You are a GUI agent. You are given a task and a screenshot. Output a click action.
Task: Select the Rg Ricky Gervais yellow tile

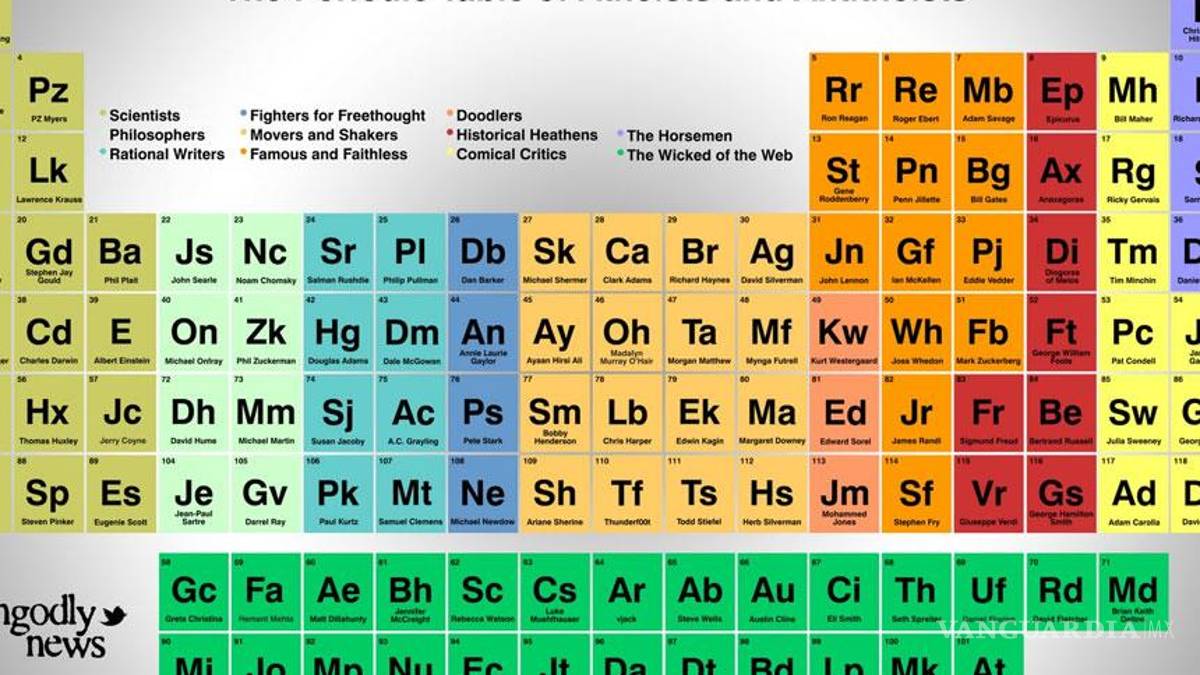click(x=1132, y=173)
